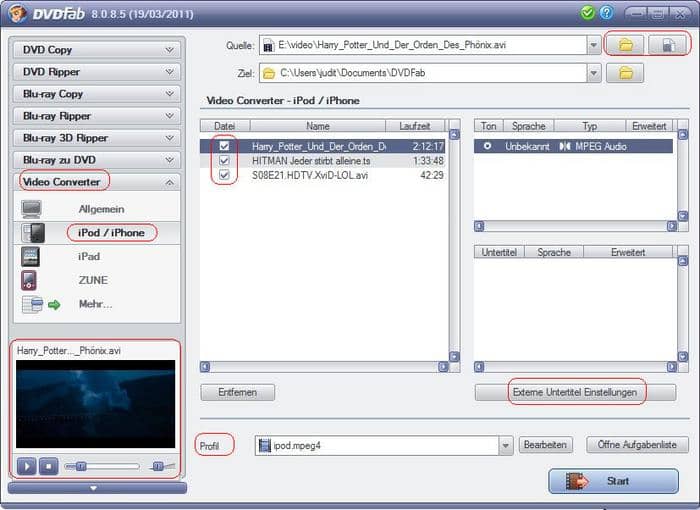Click the film strip icon in Start button
The height and width of the screenshot is (510, 700).
pos(577,481)
